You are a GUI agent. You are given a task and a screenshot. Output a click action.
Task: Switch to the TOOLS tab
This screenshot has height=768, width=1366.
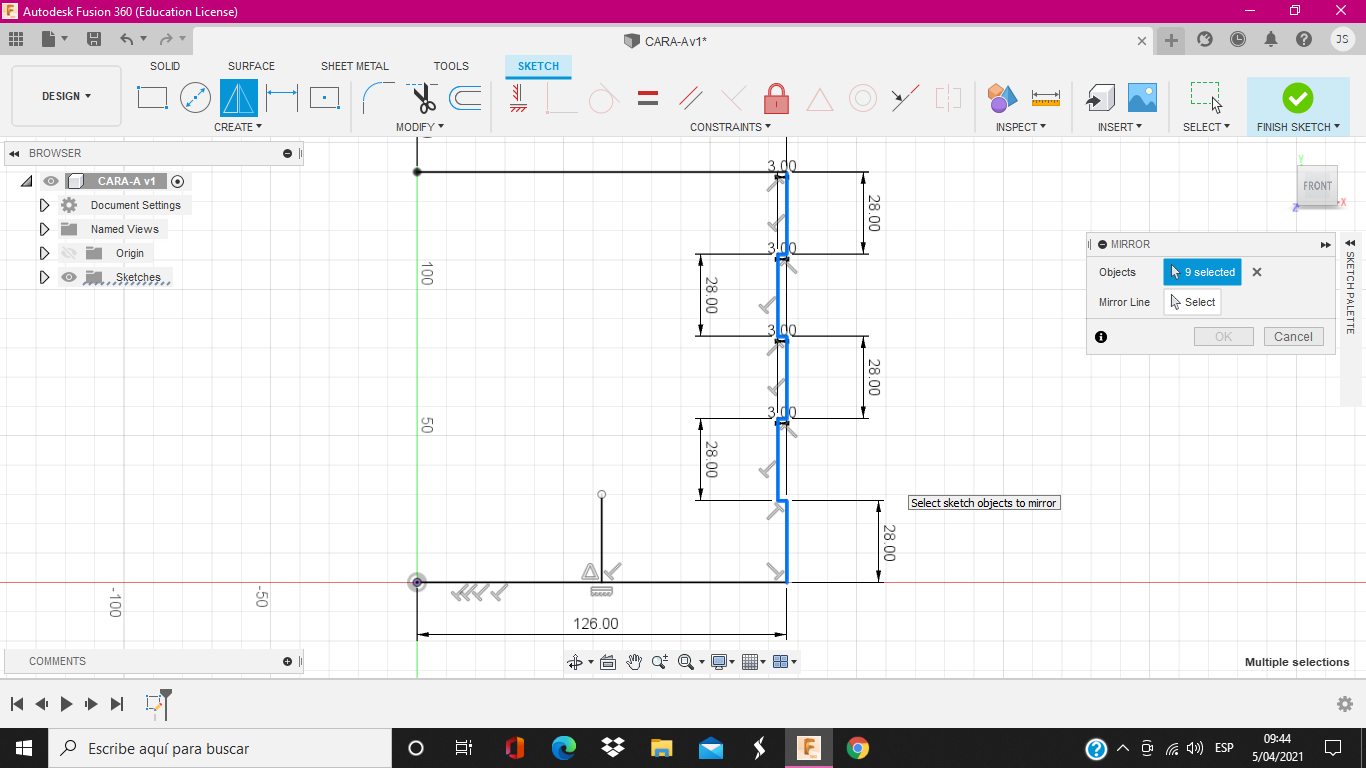coord(451,66)
